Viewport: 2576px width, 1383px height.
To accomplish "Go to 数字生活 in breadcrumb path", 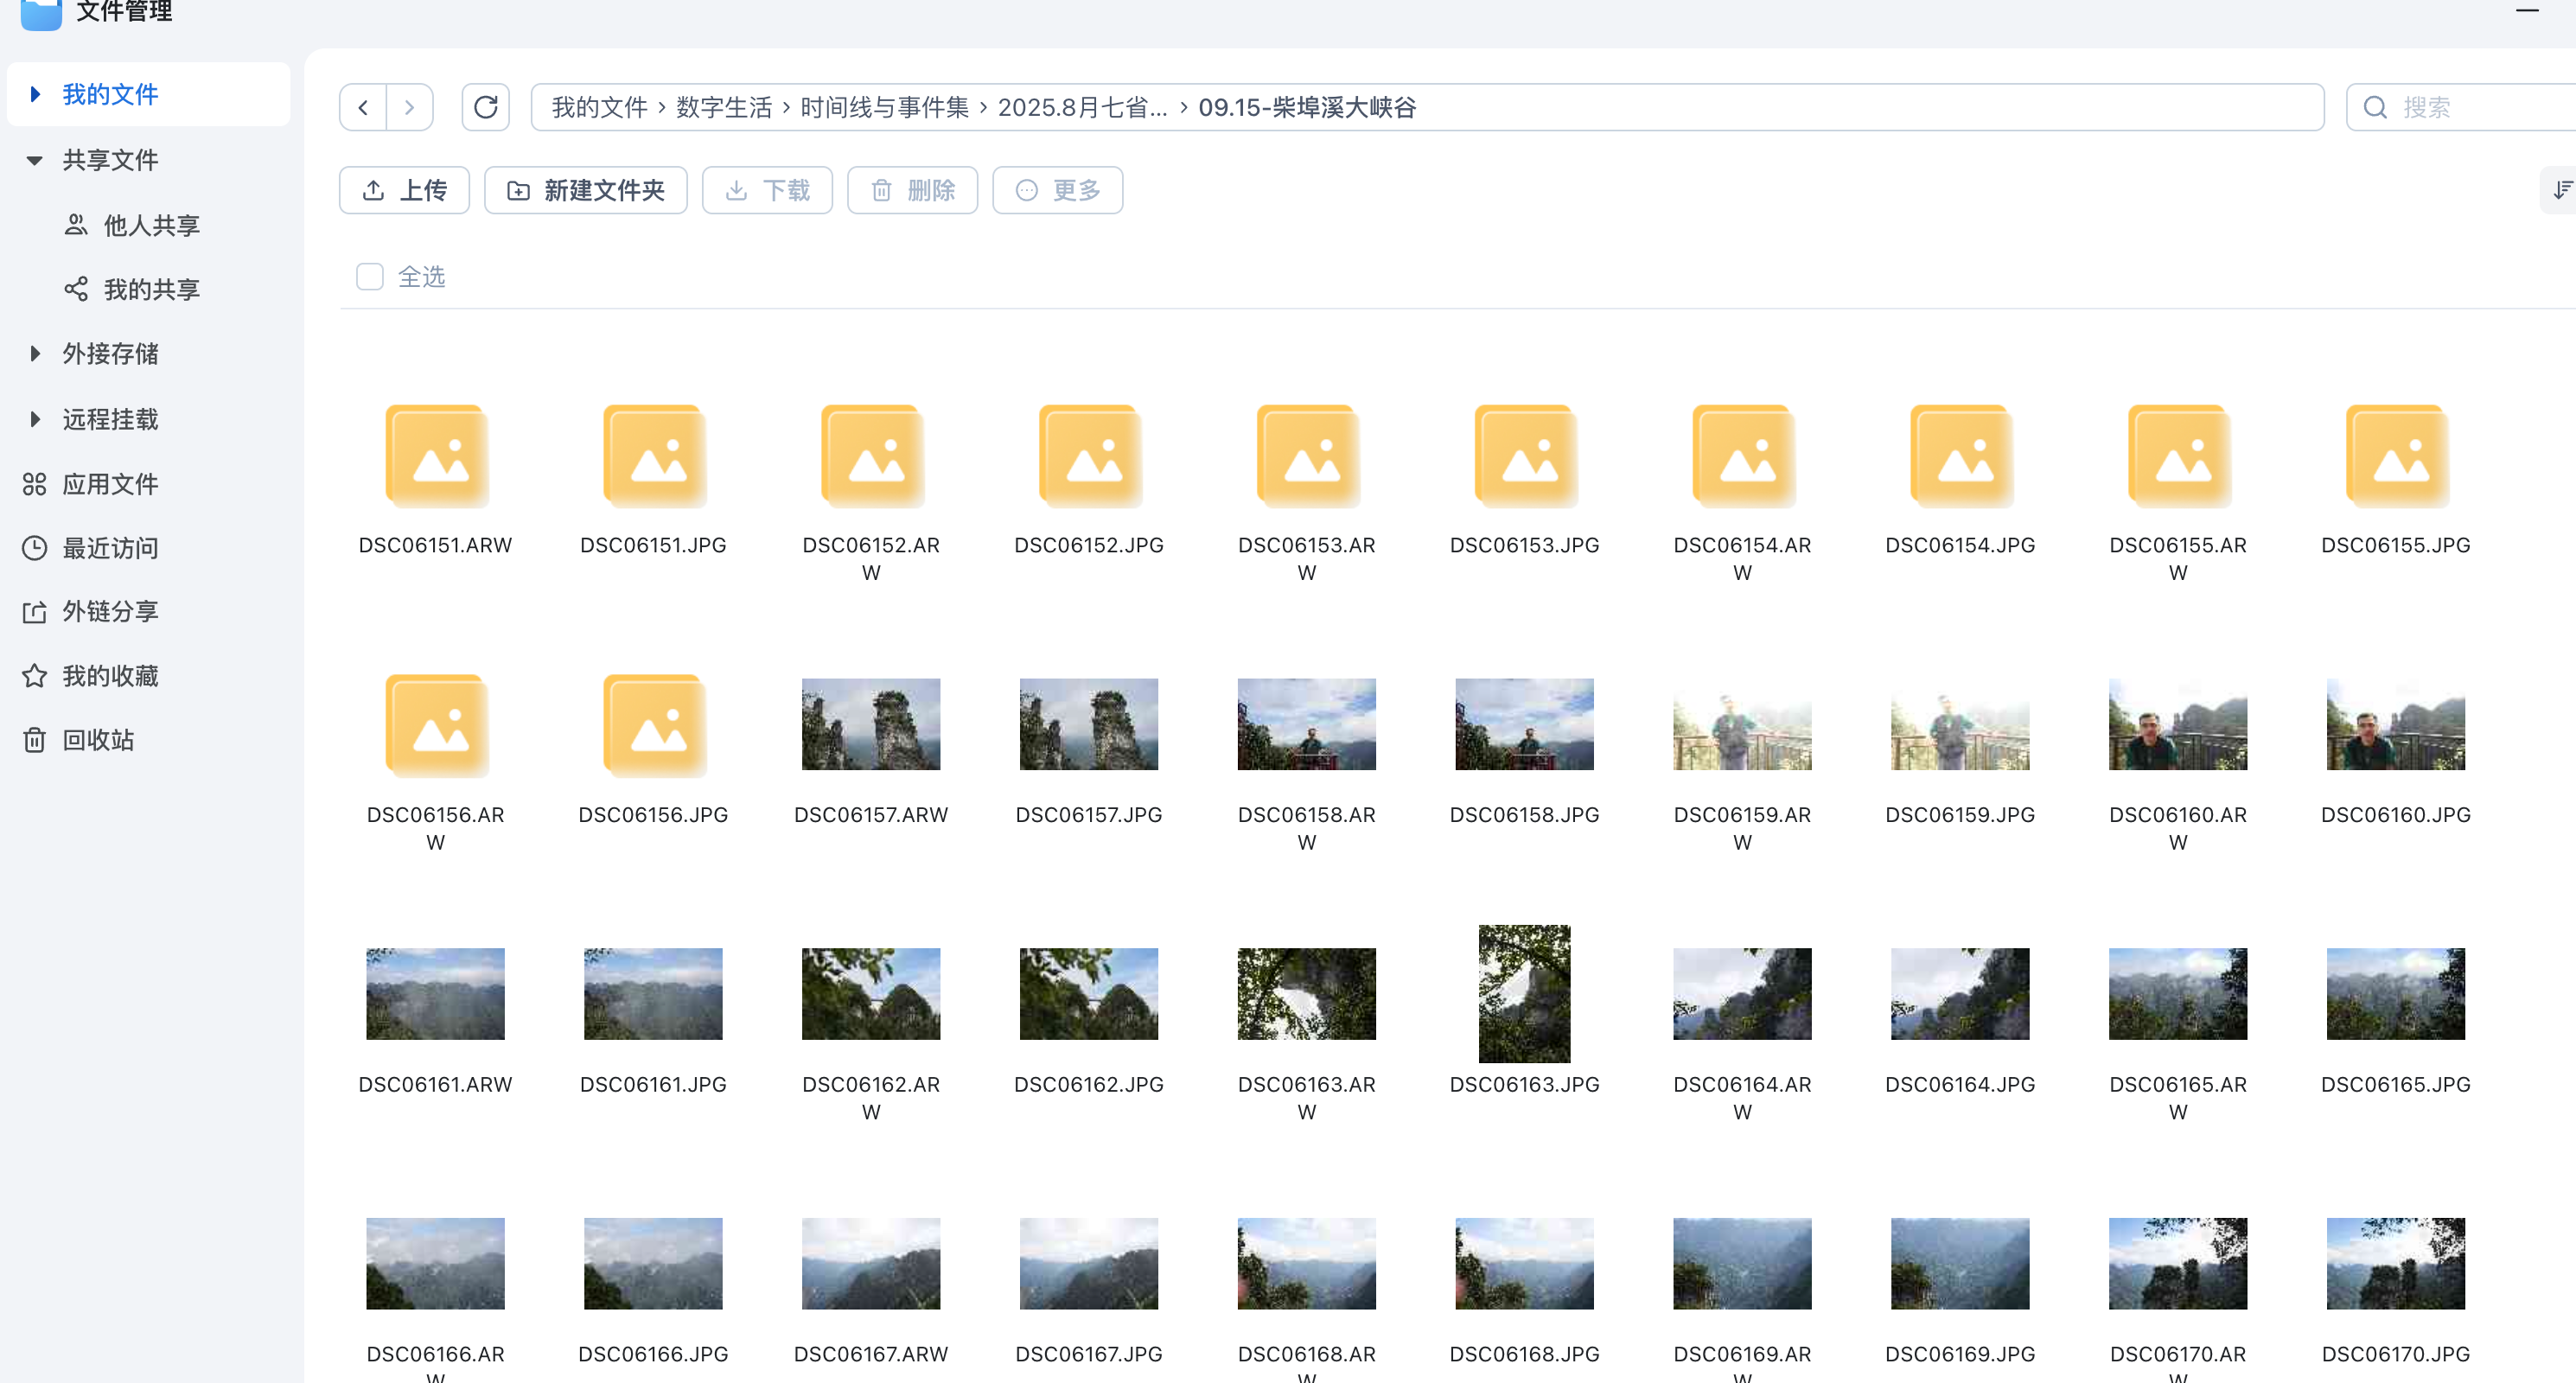I will (723, 107).
